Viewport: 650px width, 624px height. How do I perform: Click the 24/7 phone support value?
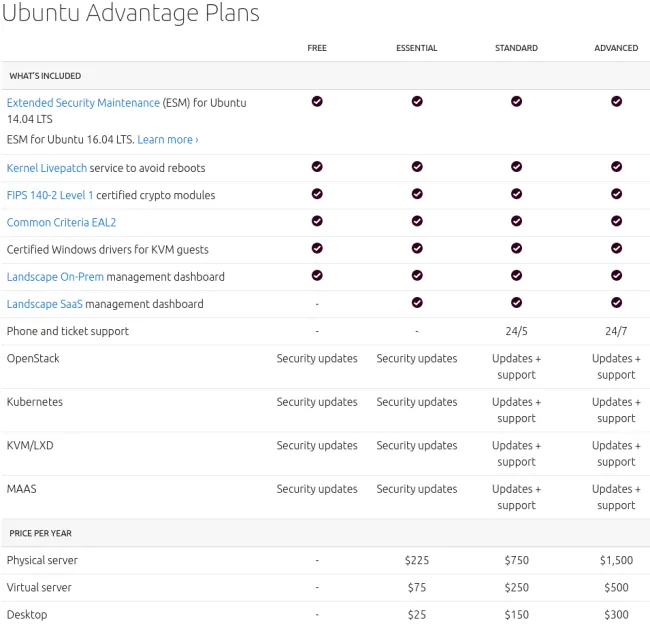click(x=616, y=331)
